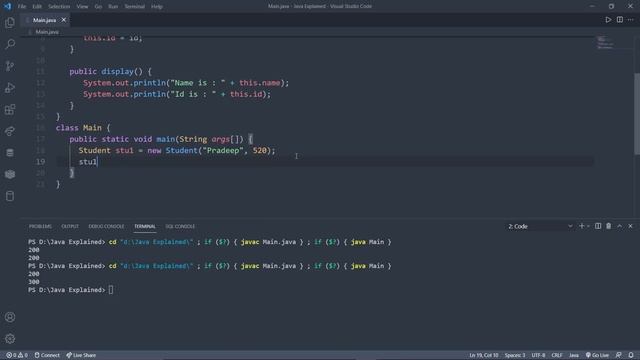Change encoding via UTF-8 indicator
This screenshot has height=360, width=640.
pos(538,355)
